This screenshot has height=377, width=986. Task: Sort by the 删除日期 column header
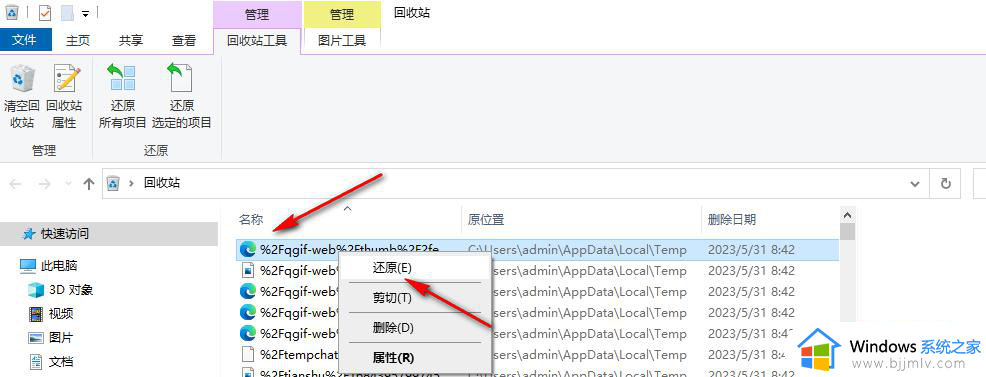click(732, 220)
